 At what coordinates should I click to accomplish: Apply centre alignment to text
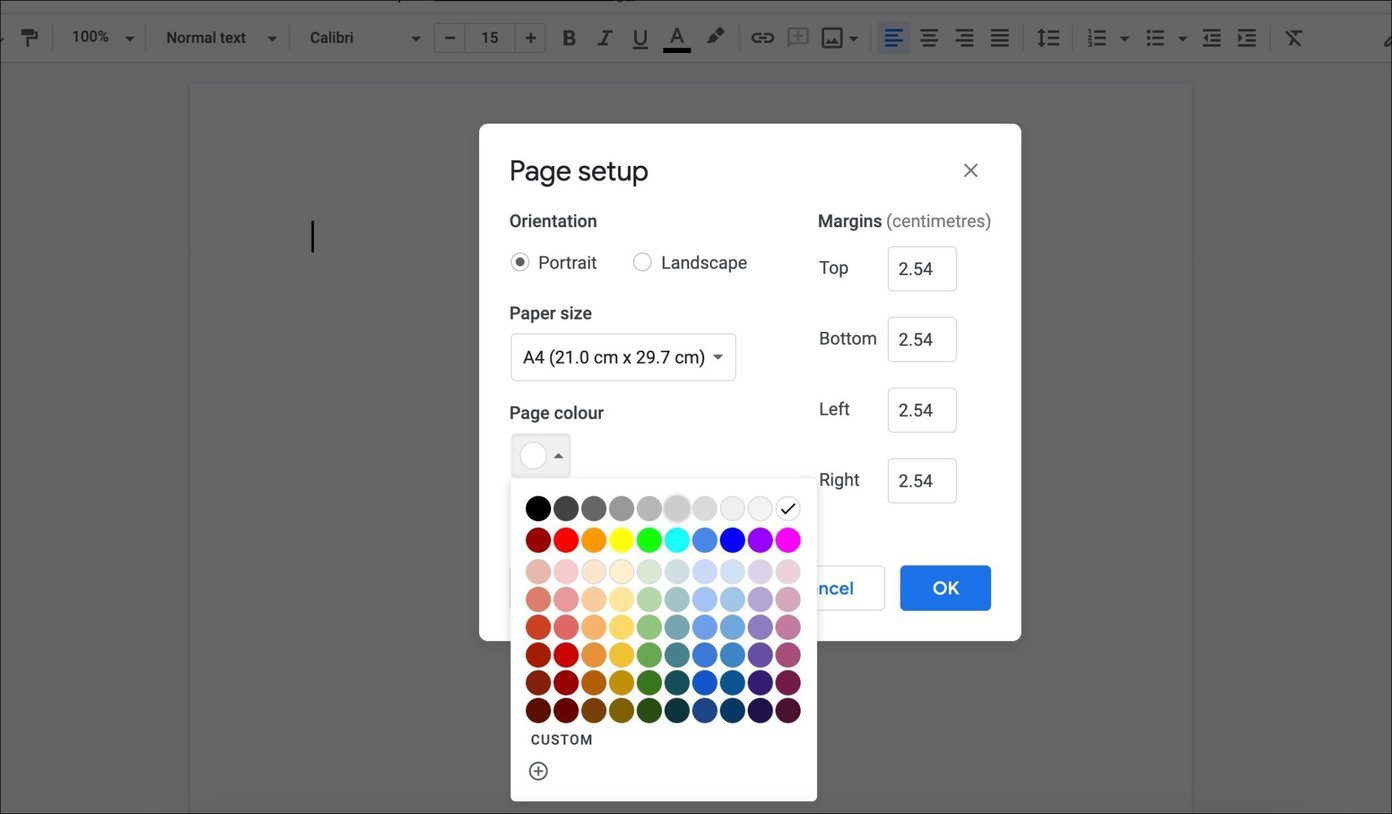(x=929, y=38)
